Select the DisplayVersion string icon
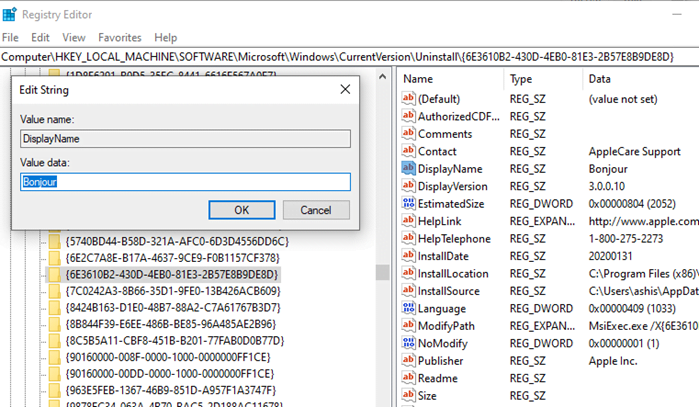 [408, 186]
